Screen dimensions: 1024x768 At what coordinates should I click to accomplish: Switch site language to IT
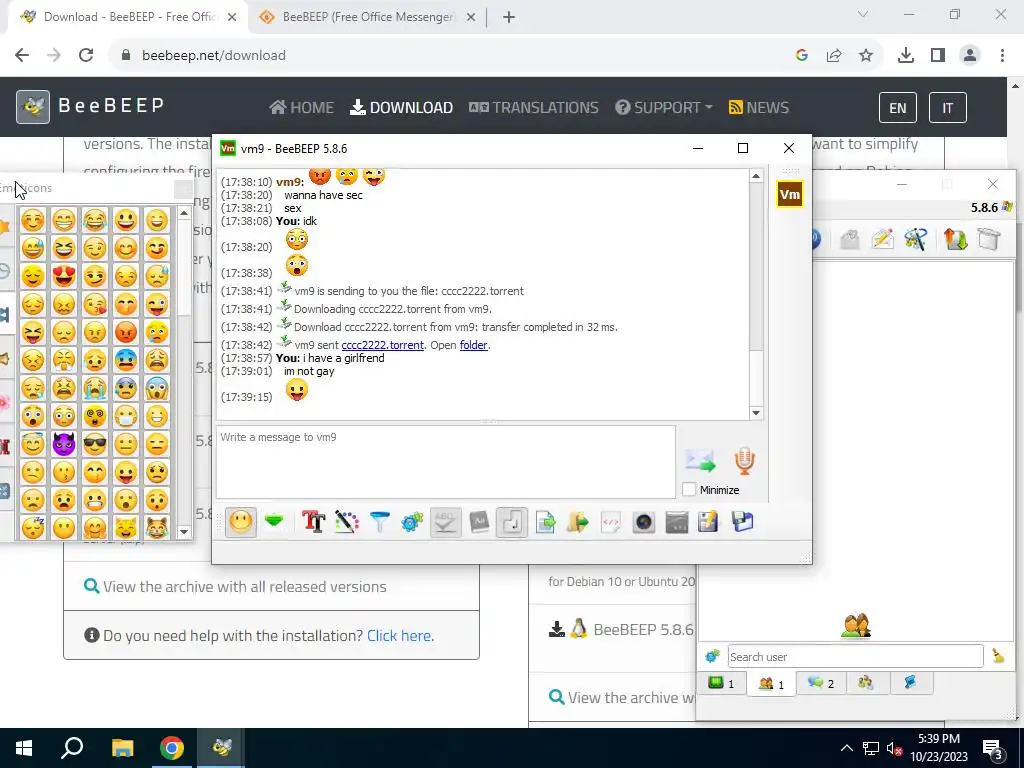948,108
